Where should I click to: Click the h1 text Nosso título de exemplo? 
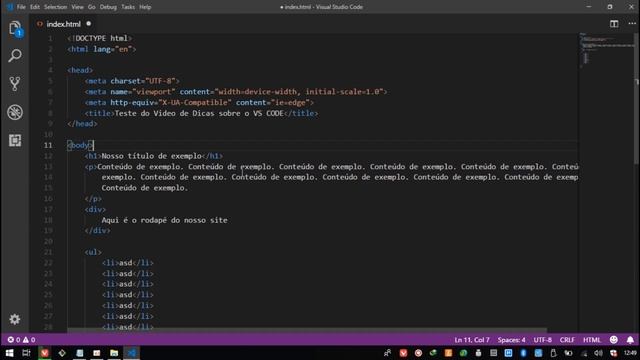tap(151, 156)
